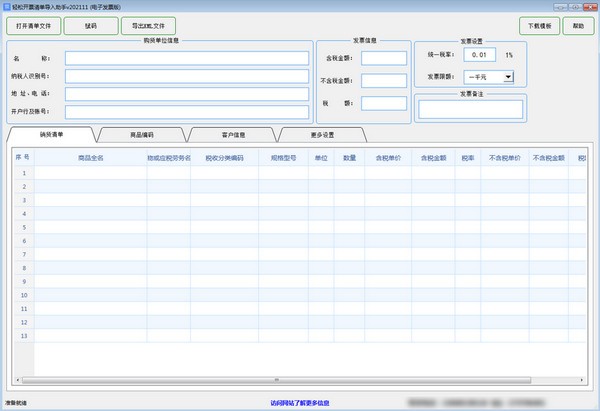Click the 名称 input field

(x=187, y=58)
